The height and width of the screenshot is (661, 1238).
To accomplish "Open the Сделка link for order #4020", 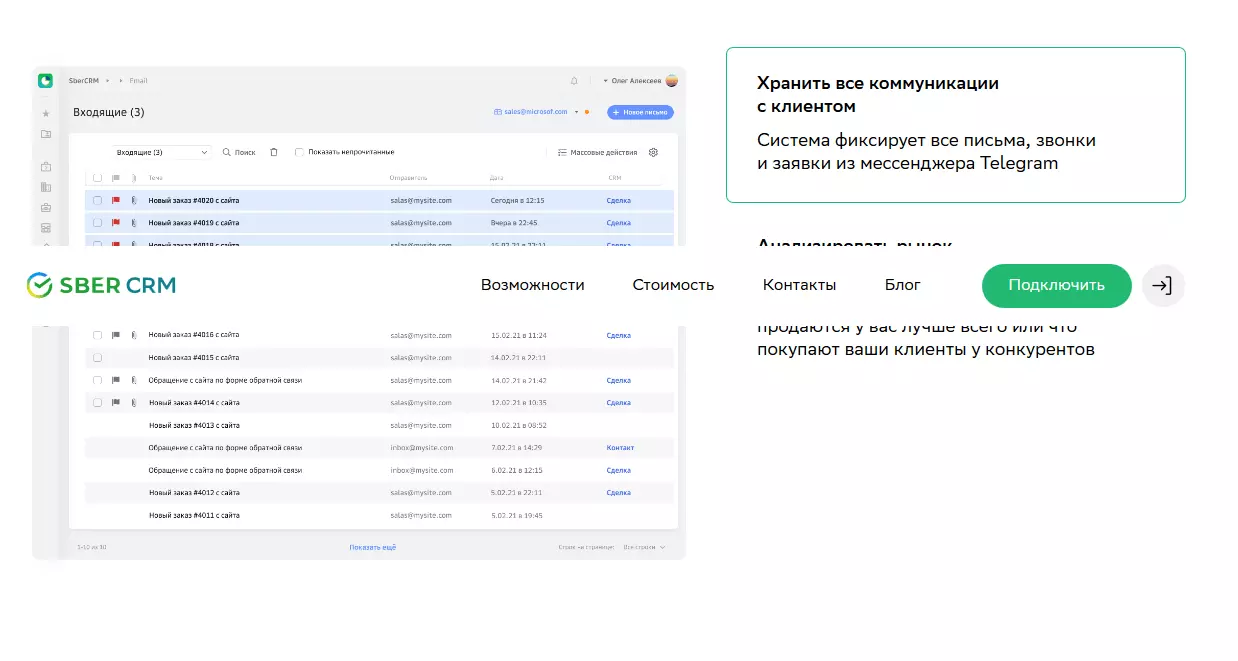I will (618, 200).
